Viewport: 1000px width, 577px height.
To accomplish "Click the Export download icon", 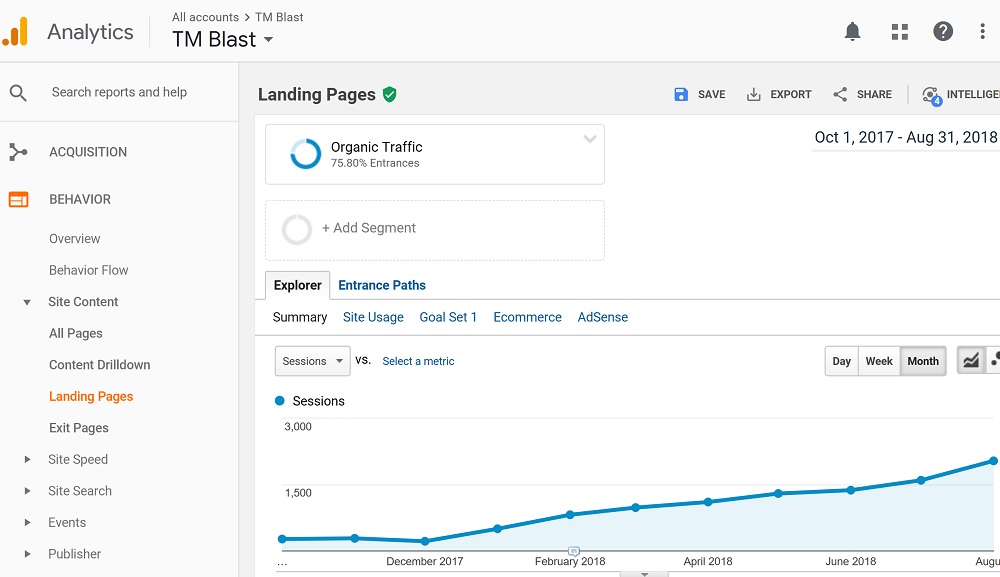I will pyautogui.click(x=753, y=94).
